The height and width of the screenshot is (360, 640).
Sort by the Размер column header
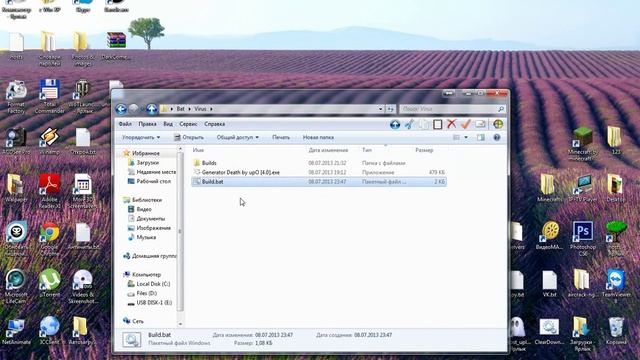click(x=424, y=150)
